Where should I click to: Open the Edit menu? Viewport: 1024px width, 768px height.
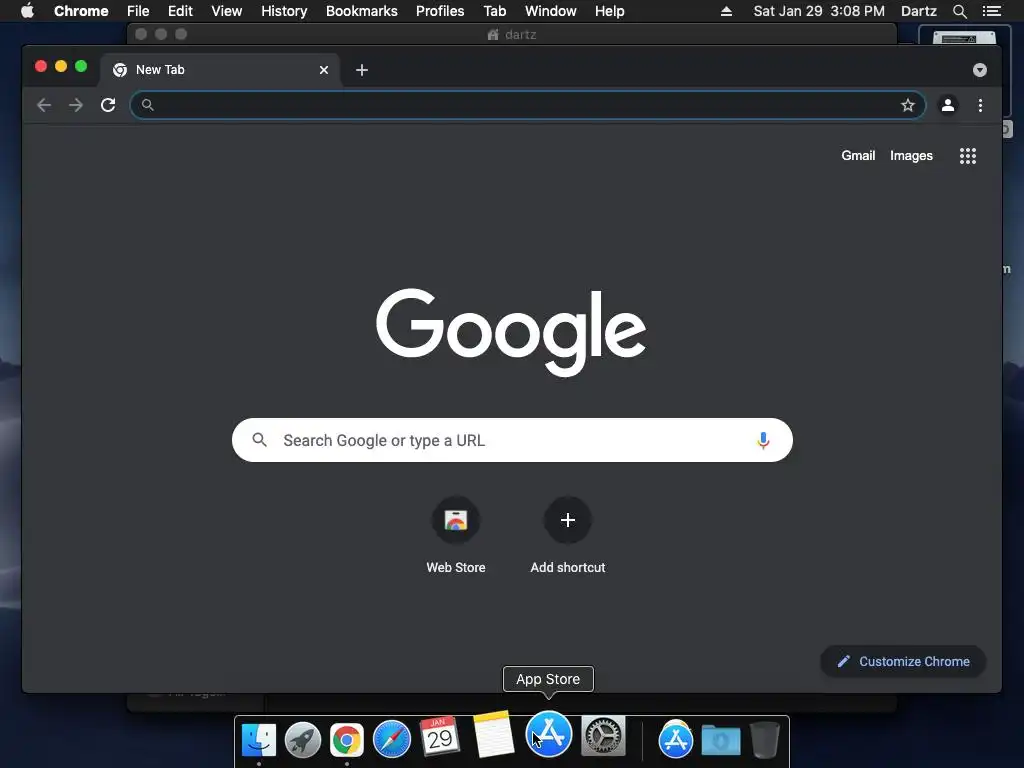[x=180, y=11]
